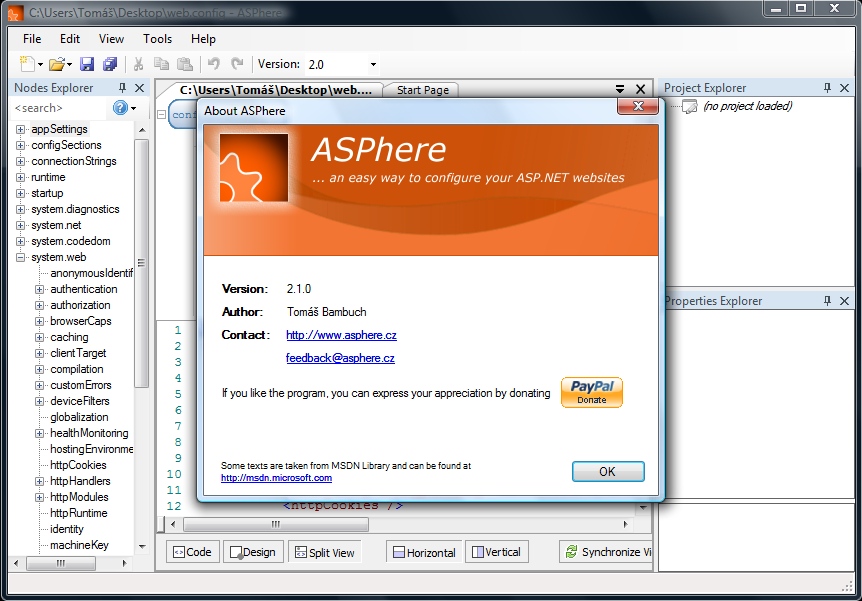The height and width of the screenshot is (601, 862).
Task: Select the runtime tree node
Action: [x=48, y=177]
